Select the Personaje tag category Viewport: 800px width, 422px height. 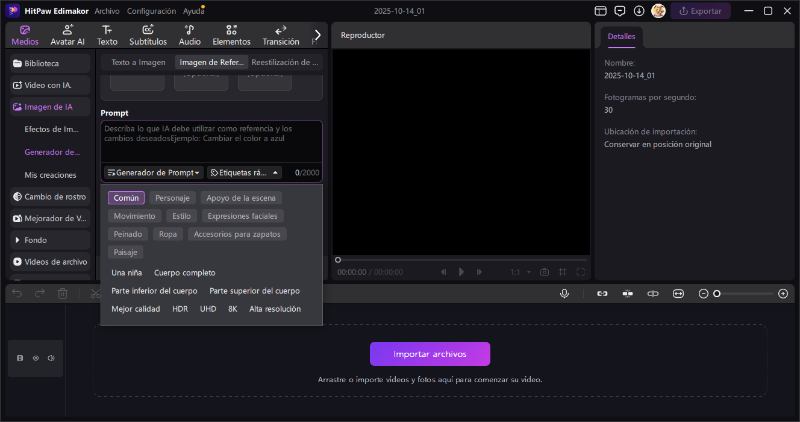click(171, 198)
